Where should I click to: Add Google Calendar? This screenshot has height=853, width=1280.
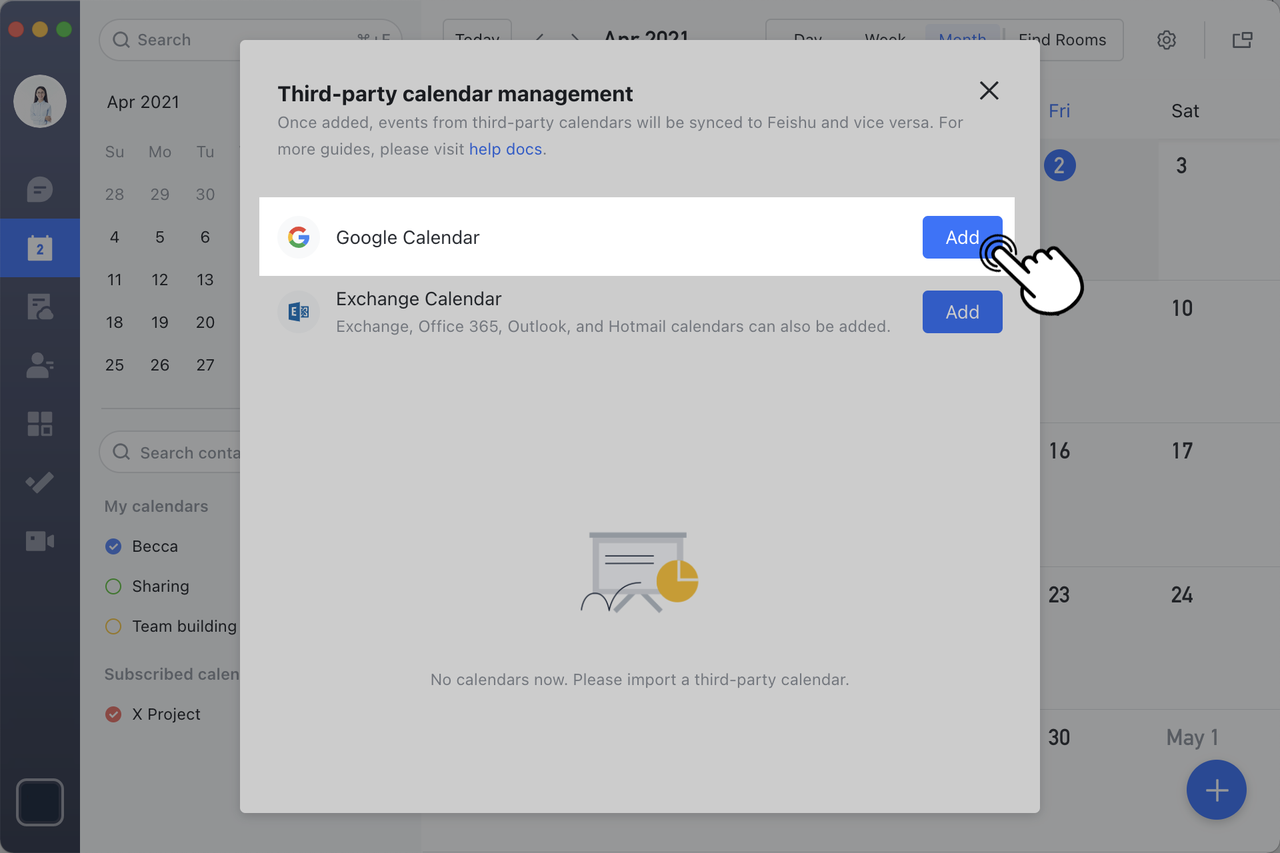tap(961, 237)
